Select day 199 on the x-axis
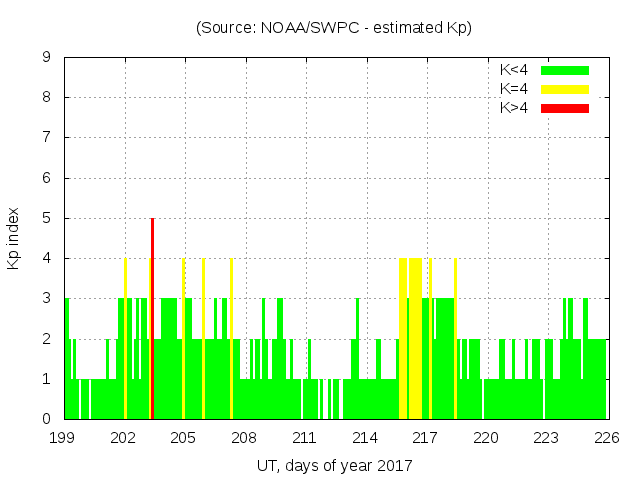This screenshot has height=480, width=640. coord(63,438)
